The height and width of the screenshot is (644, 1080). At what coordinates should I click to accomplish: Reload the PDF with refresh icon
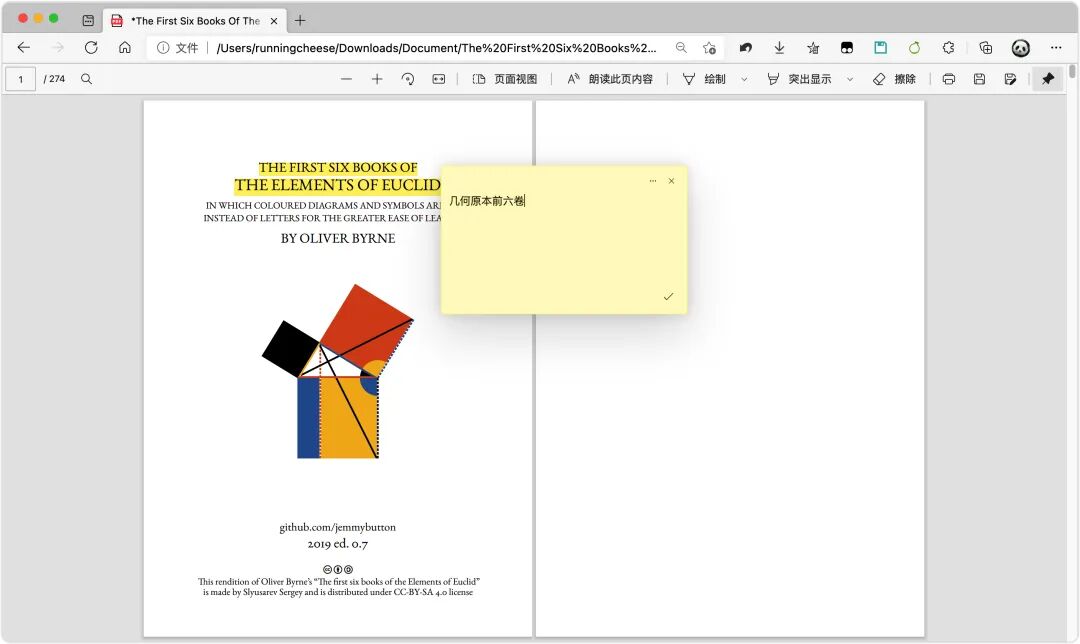(x=91, y=48)
